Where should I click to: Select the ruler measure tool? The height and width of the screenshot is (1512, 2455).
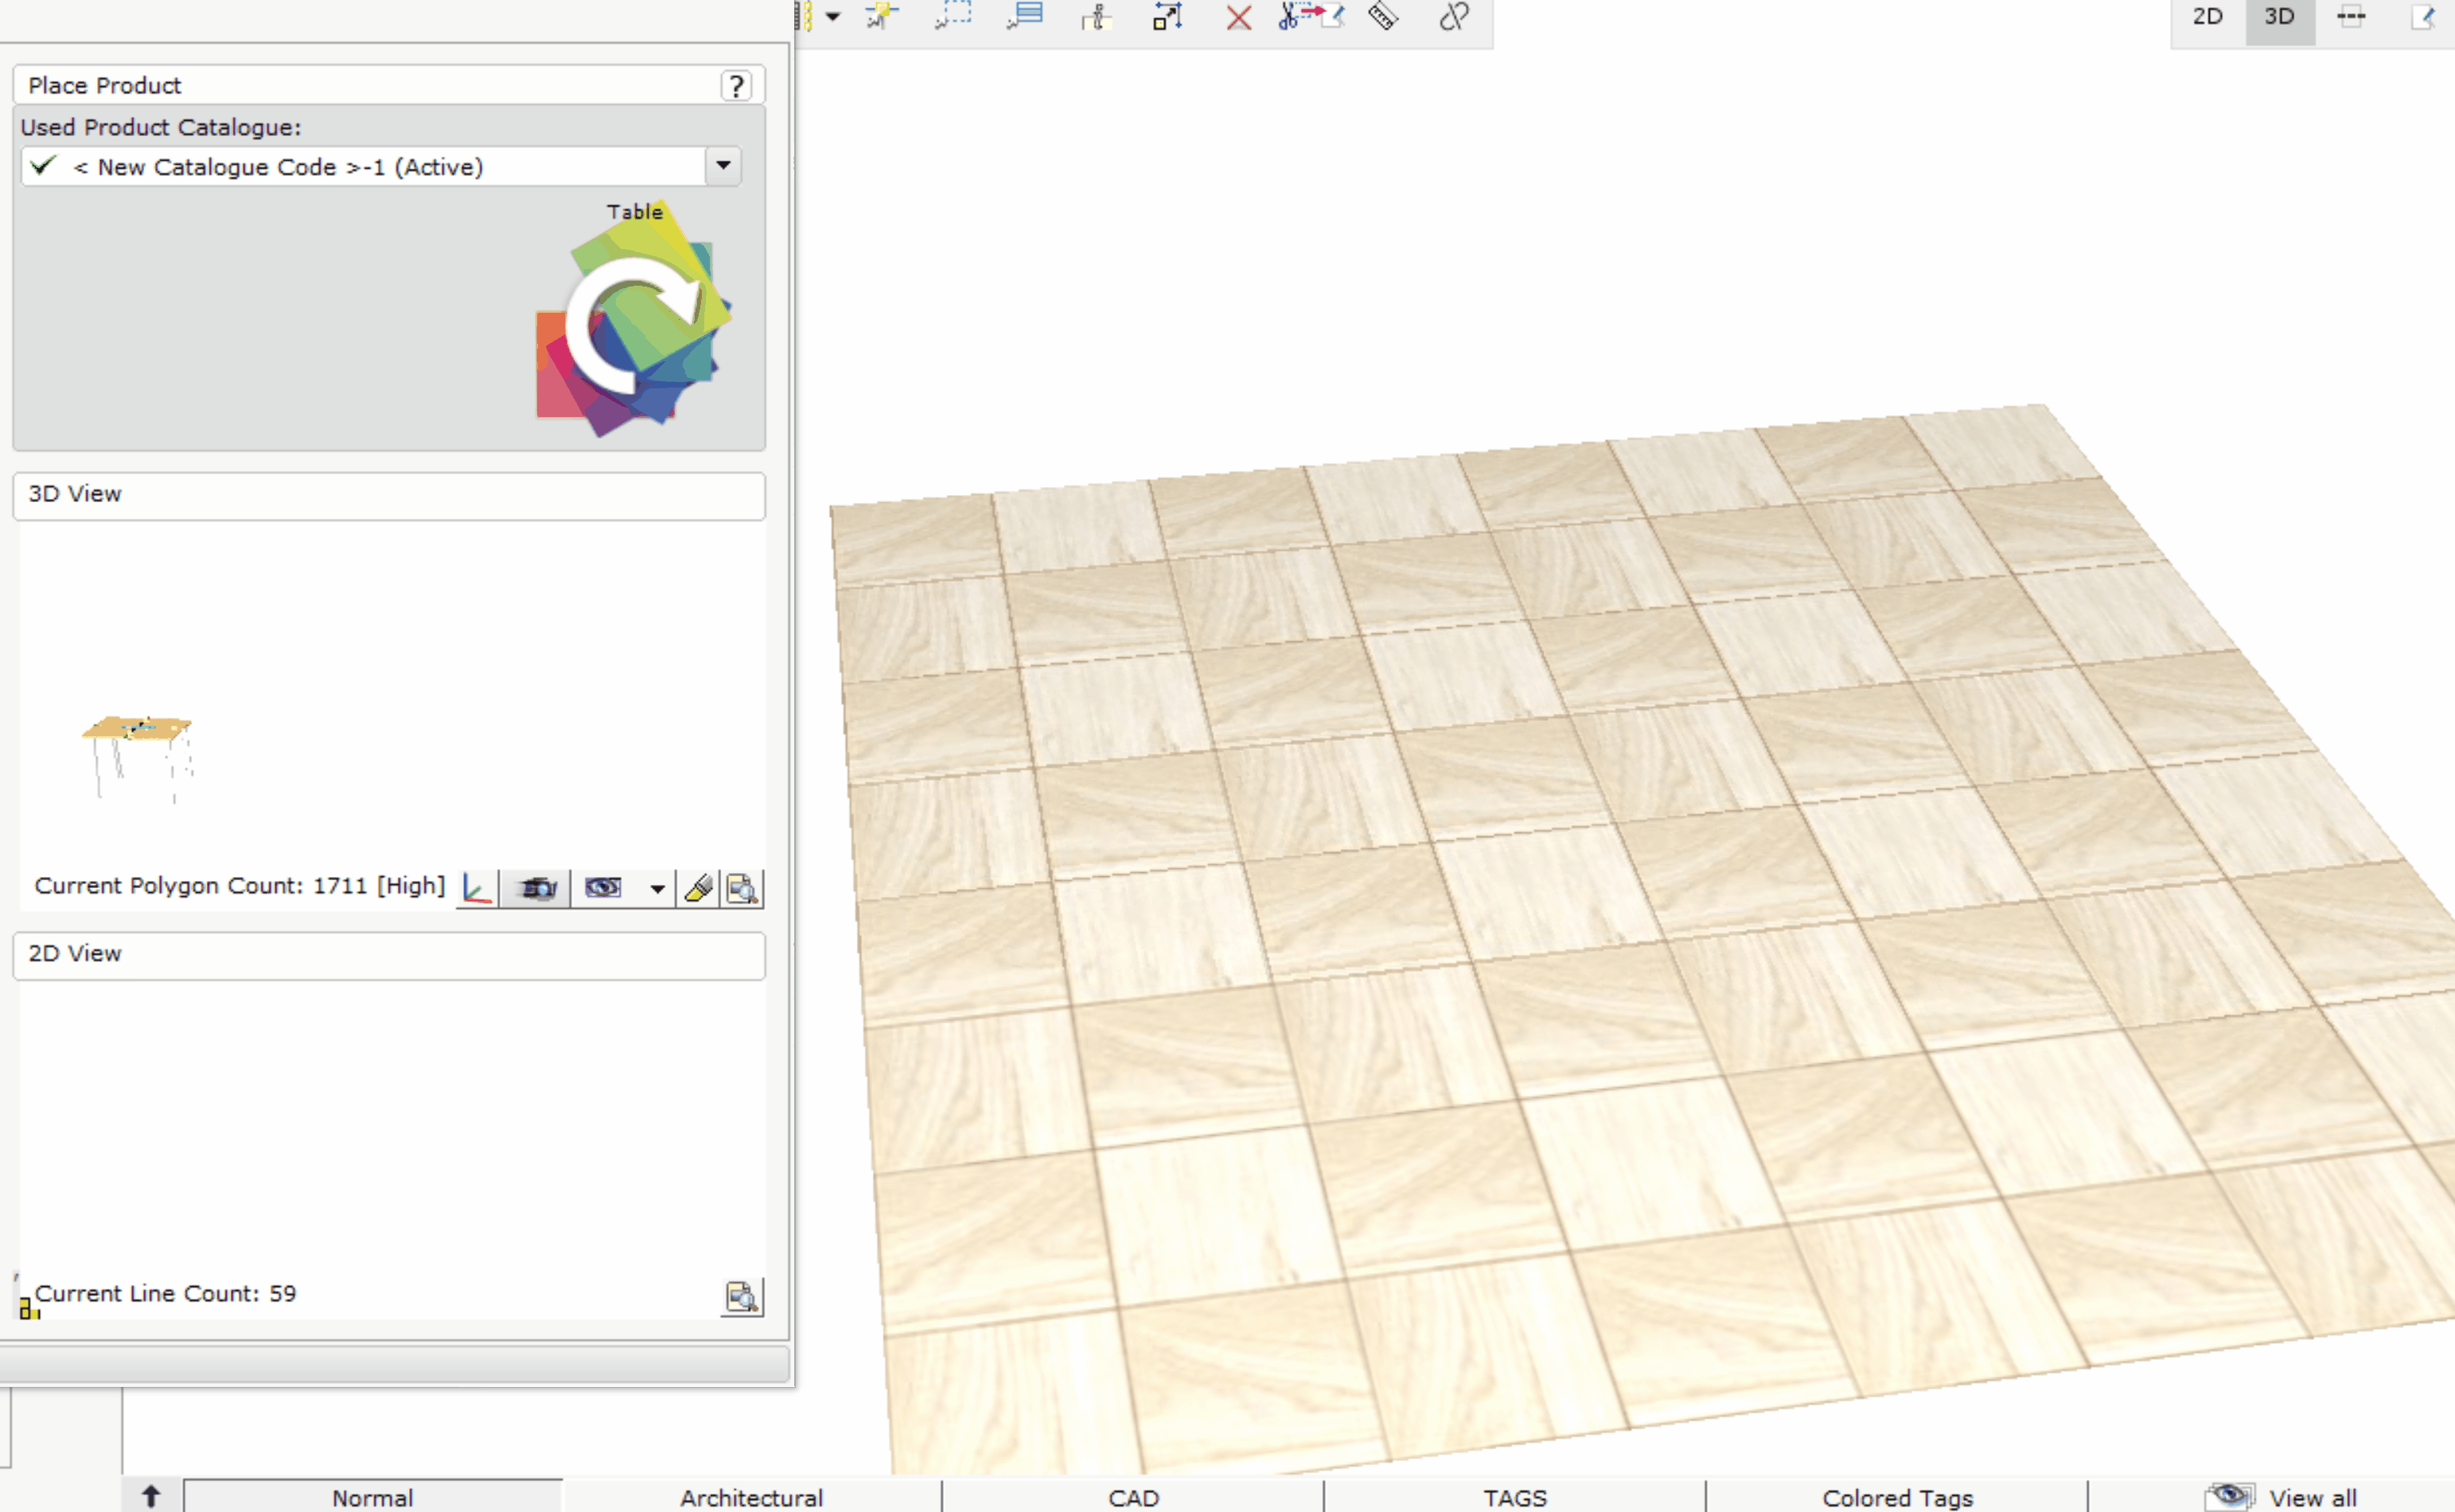pos(1383,16)
